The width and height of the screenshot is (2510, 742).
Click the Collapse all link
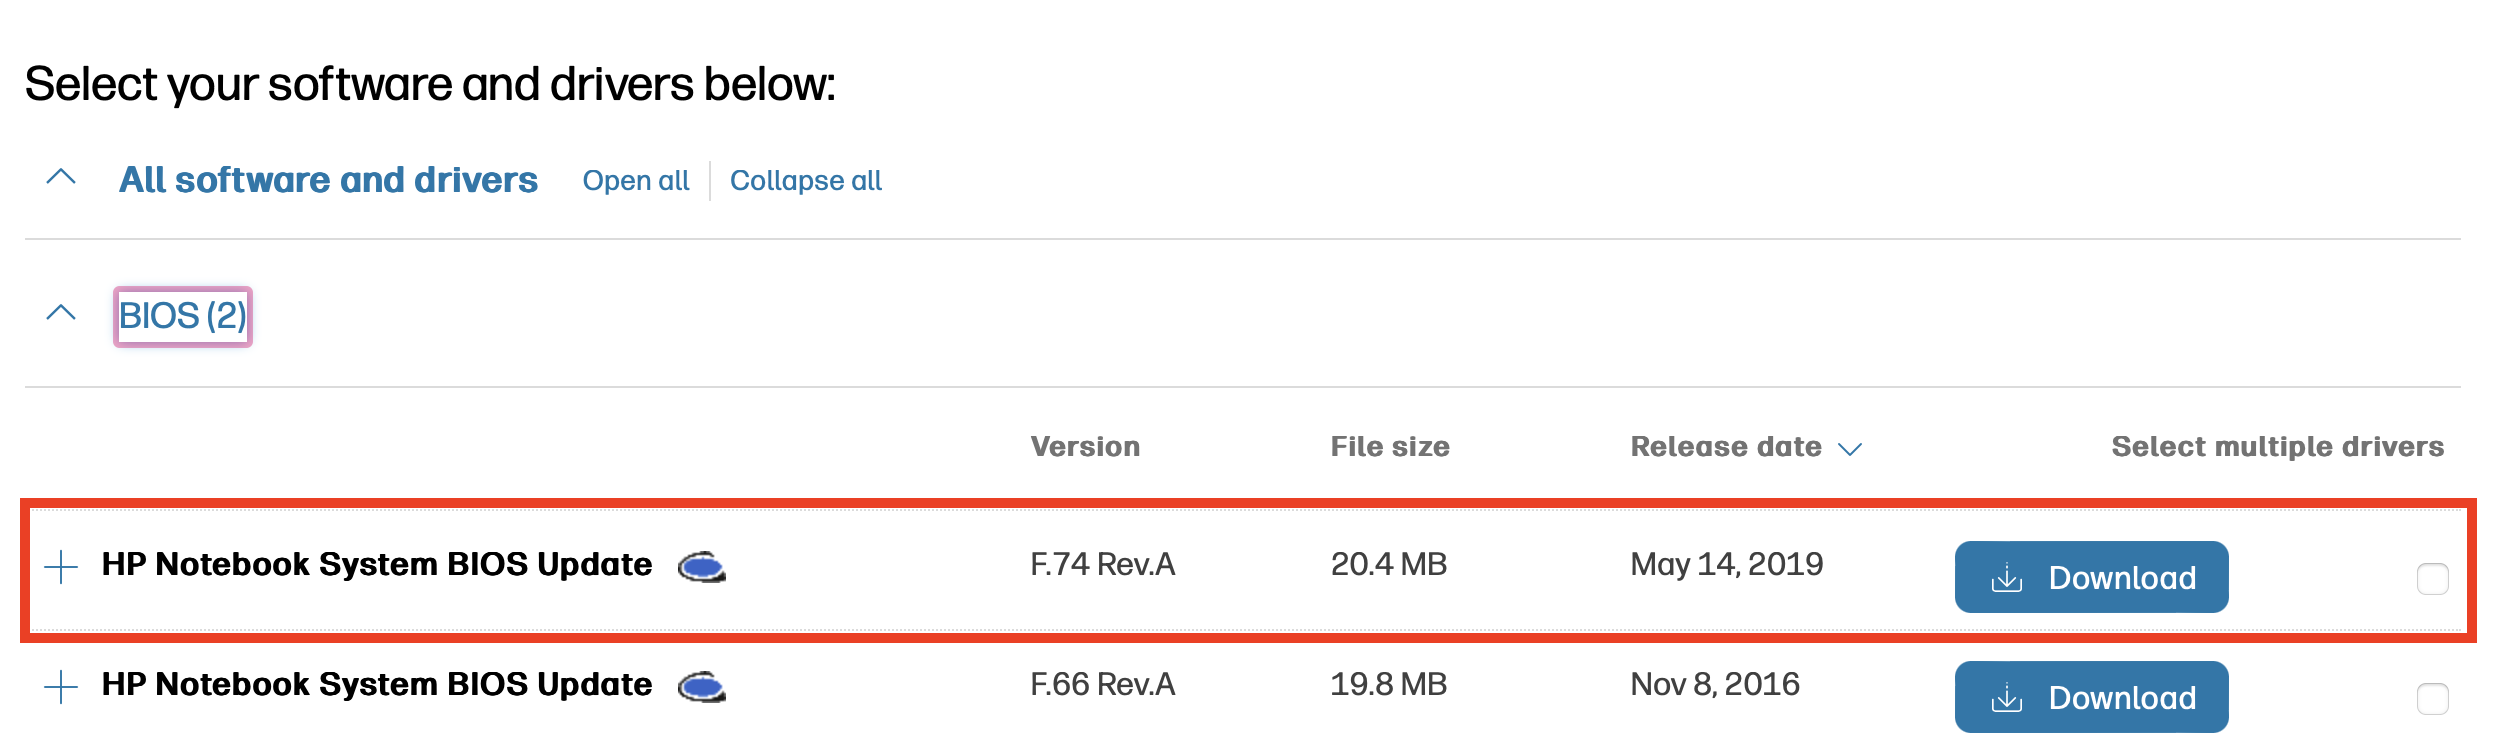(806, 181)
